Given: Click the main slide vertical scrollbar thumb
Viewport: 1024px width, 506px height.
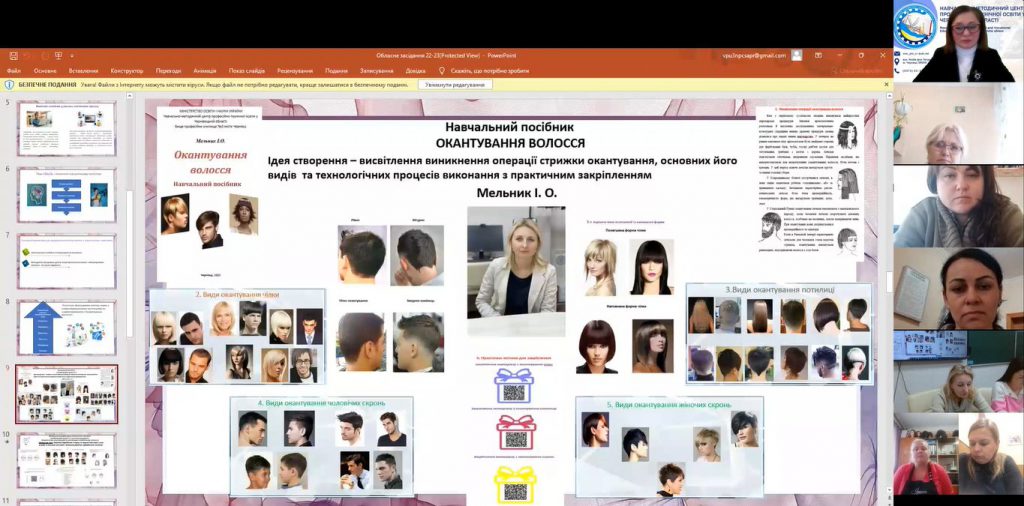Looking at the screenshot, I should 889,281.
